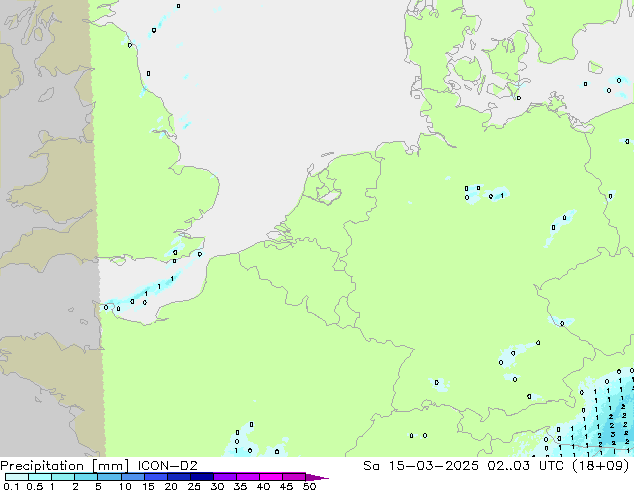Click the above-50 arrow tip of the legend

pos(318,477)
